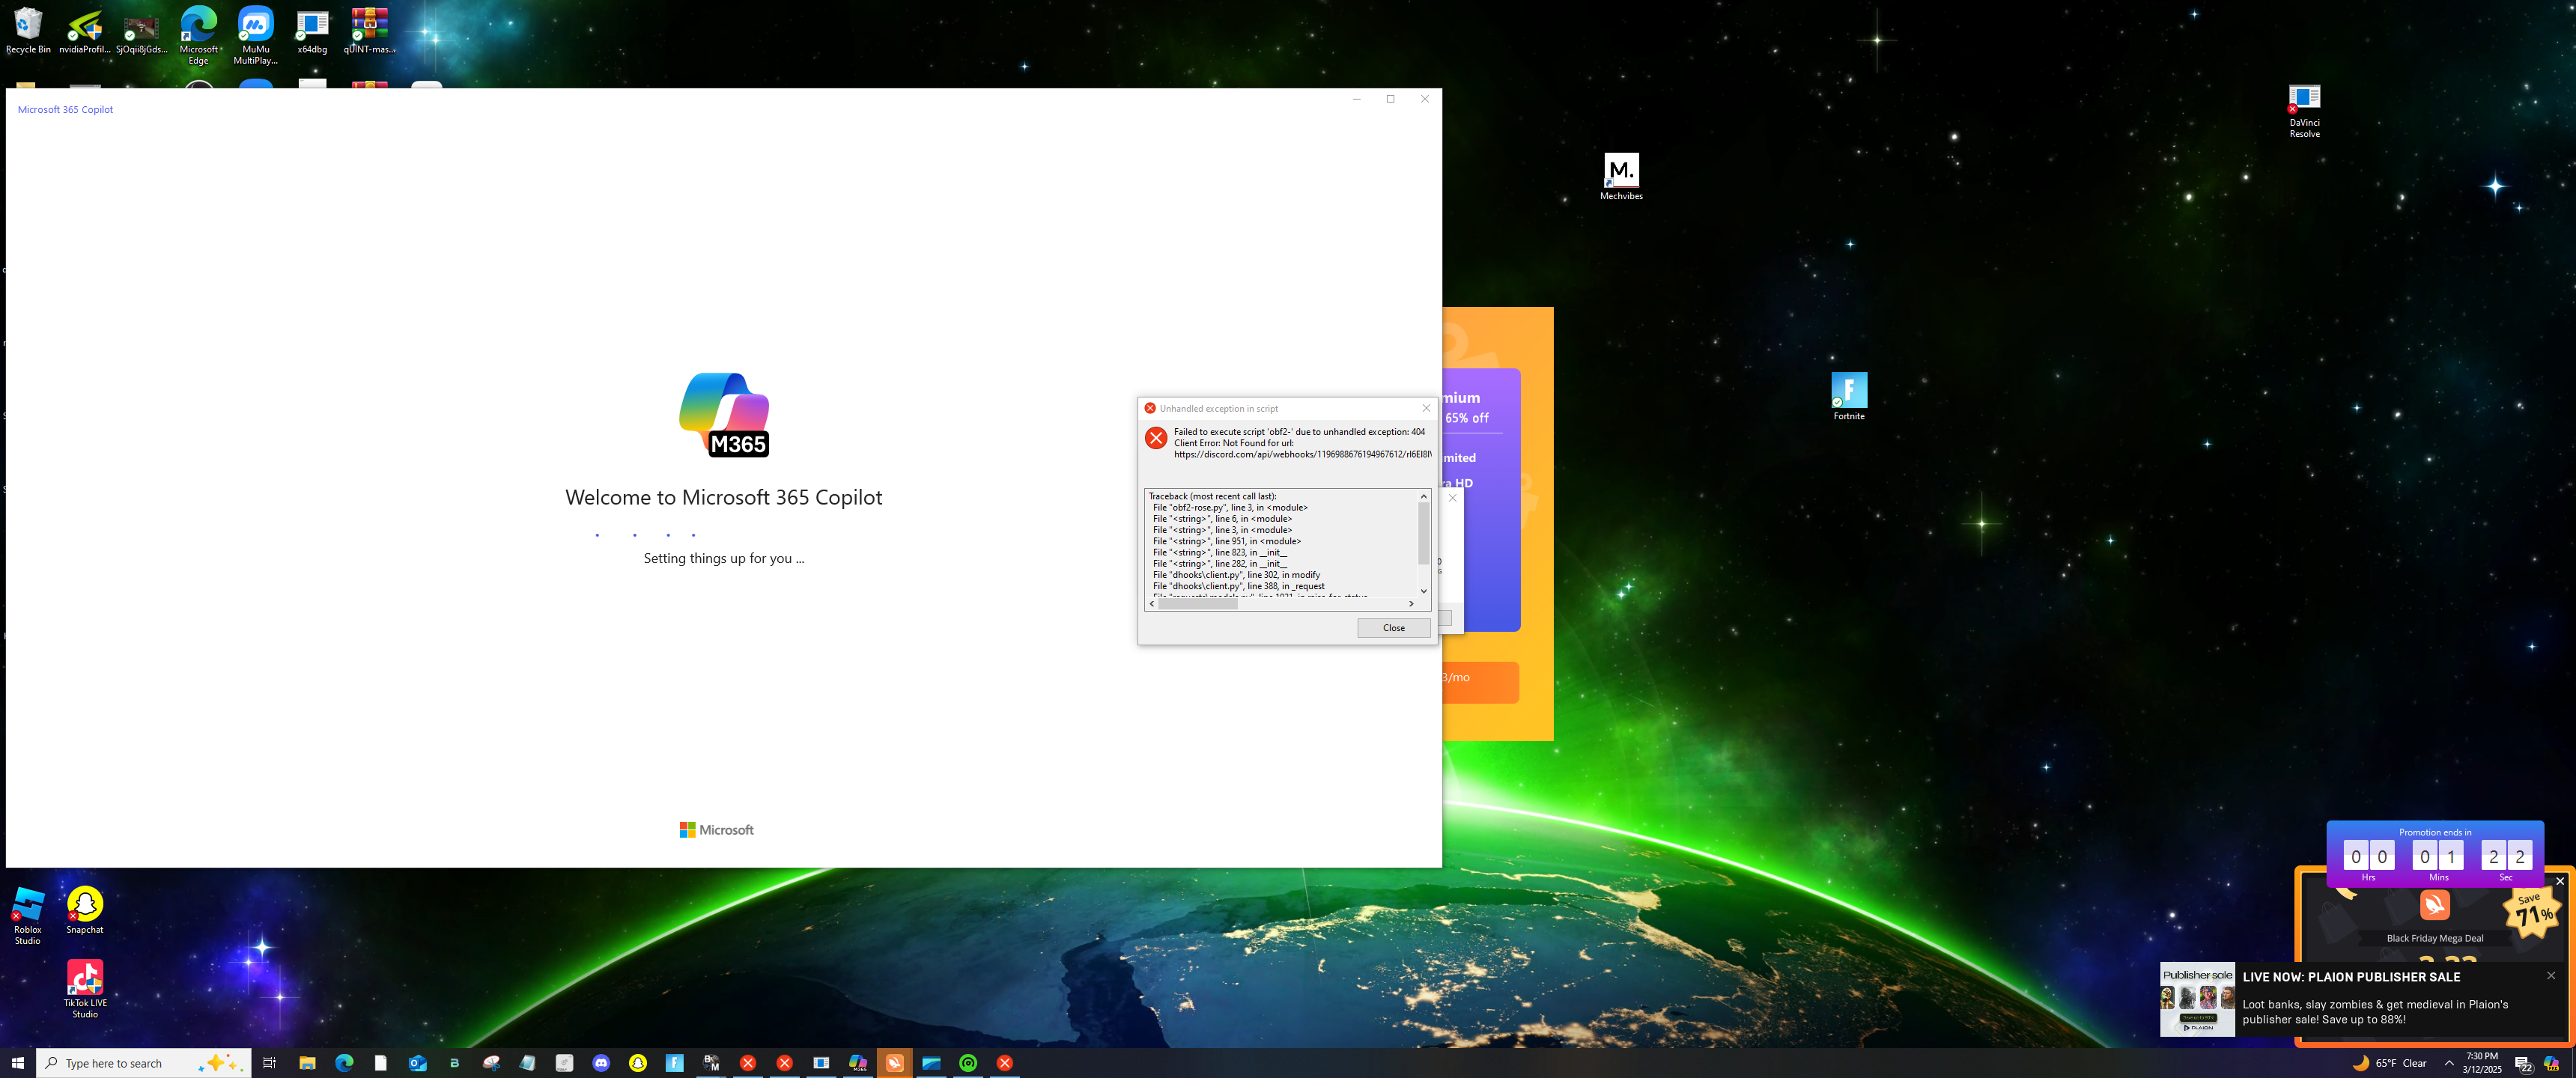Open Task View from the taskbar

[x=269, y=1063]
